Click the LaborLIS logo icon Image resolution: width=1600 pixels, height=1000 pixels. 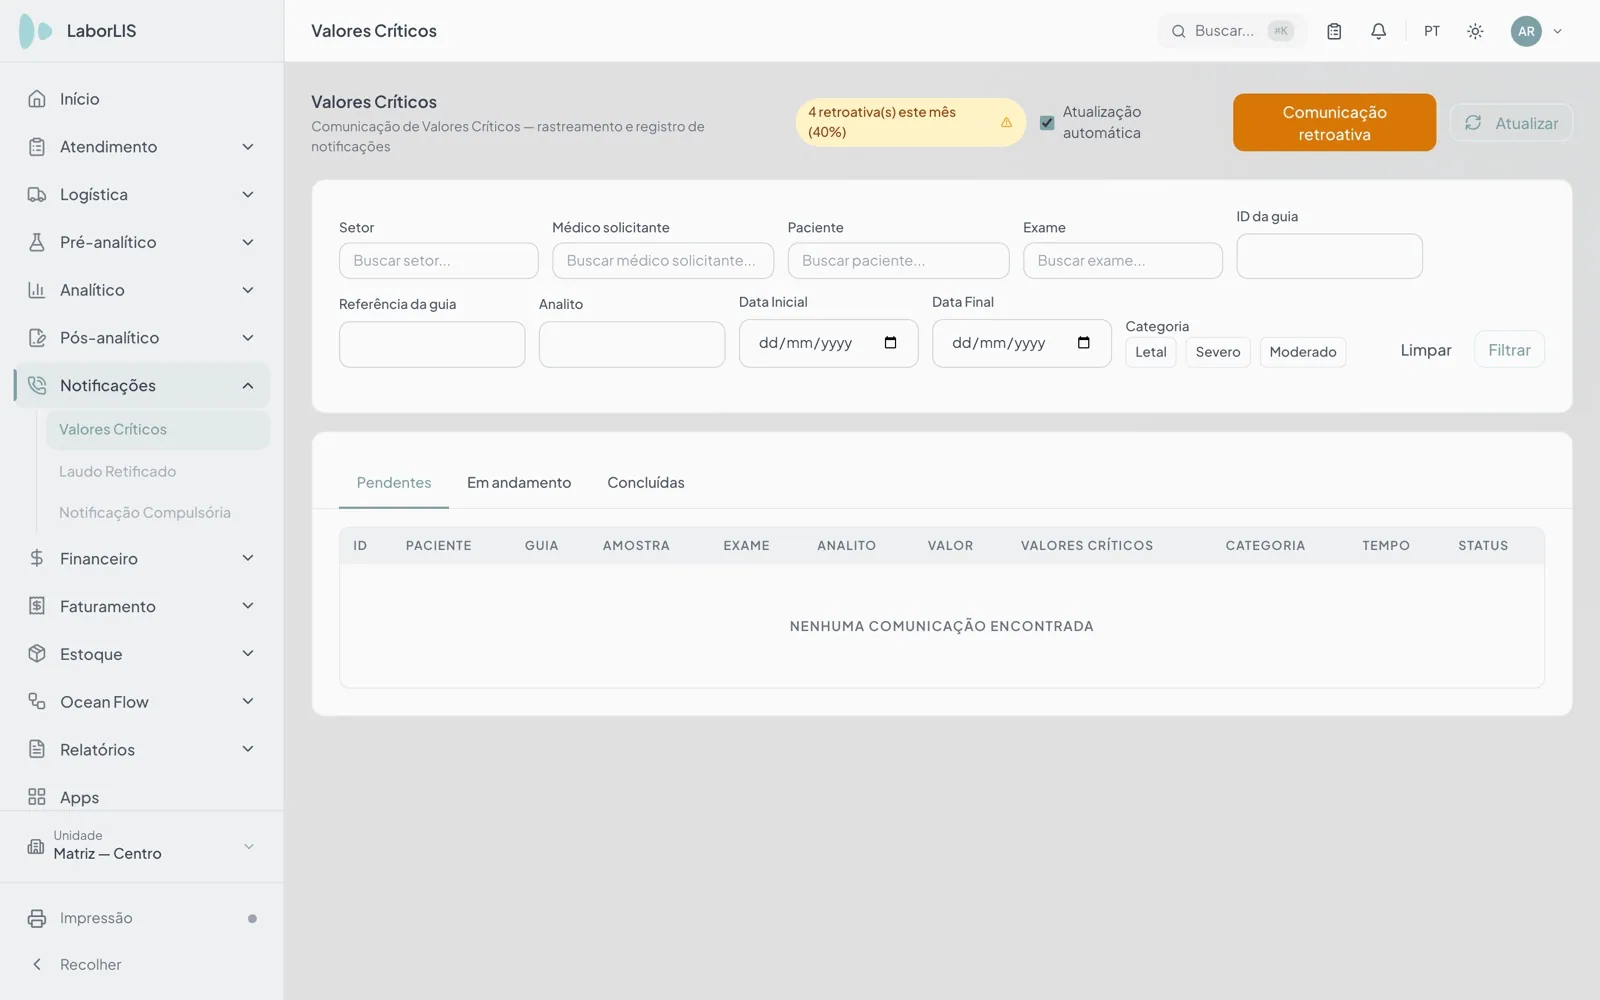tap(36, 31)
